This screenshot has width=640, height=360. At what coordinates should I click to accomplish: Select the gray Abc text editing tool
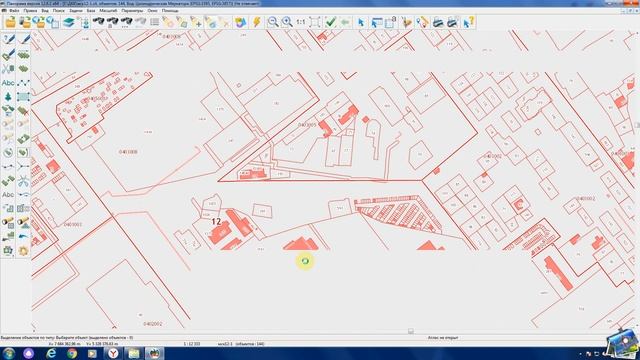8,195
